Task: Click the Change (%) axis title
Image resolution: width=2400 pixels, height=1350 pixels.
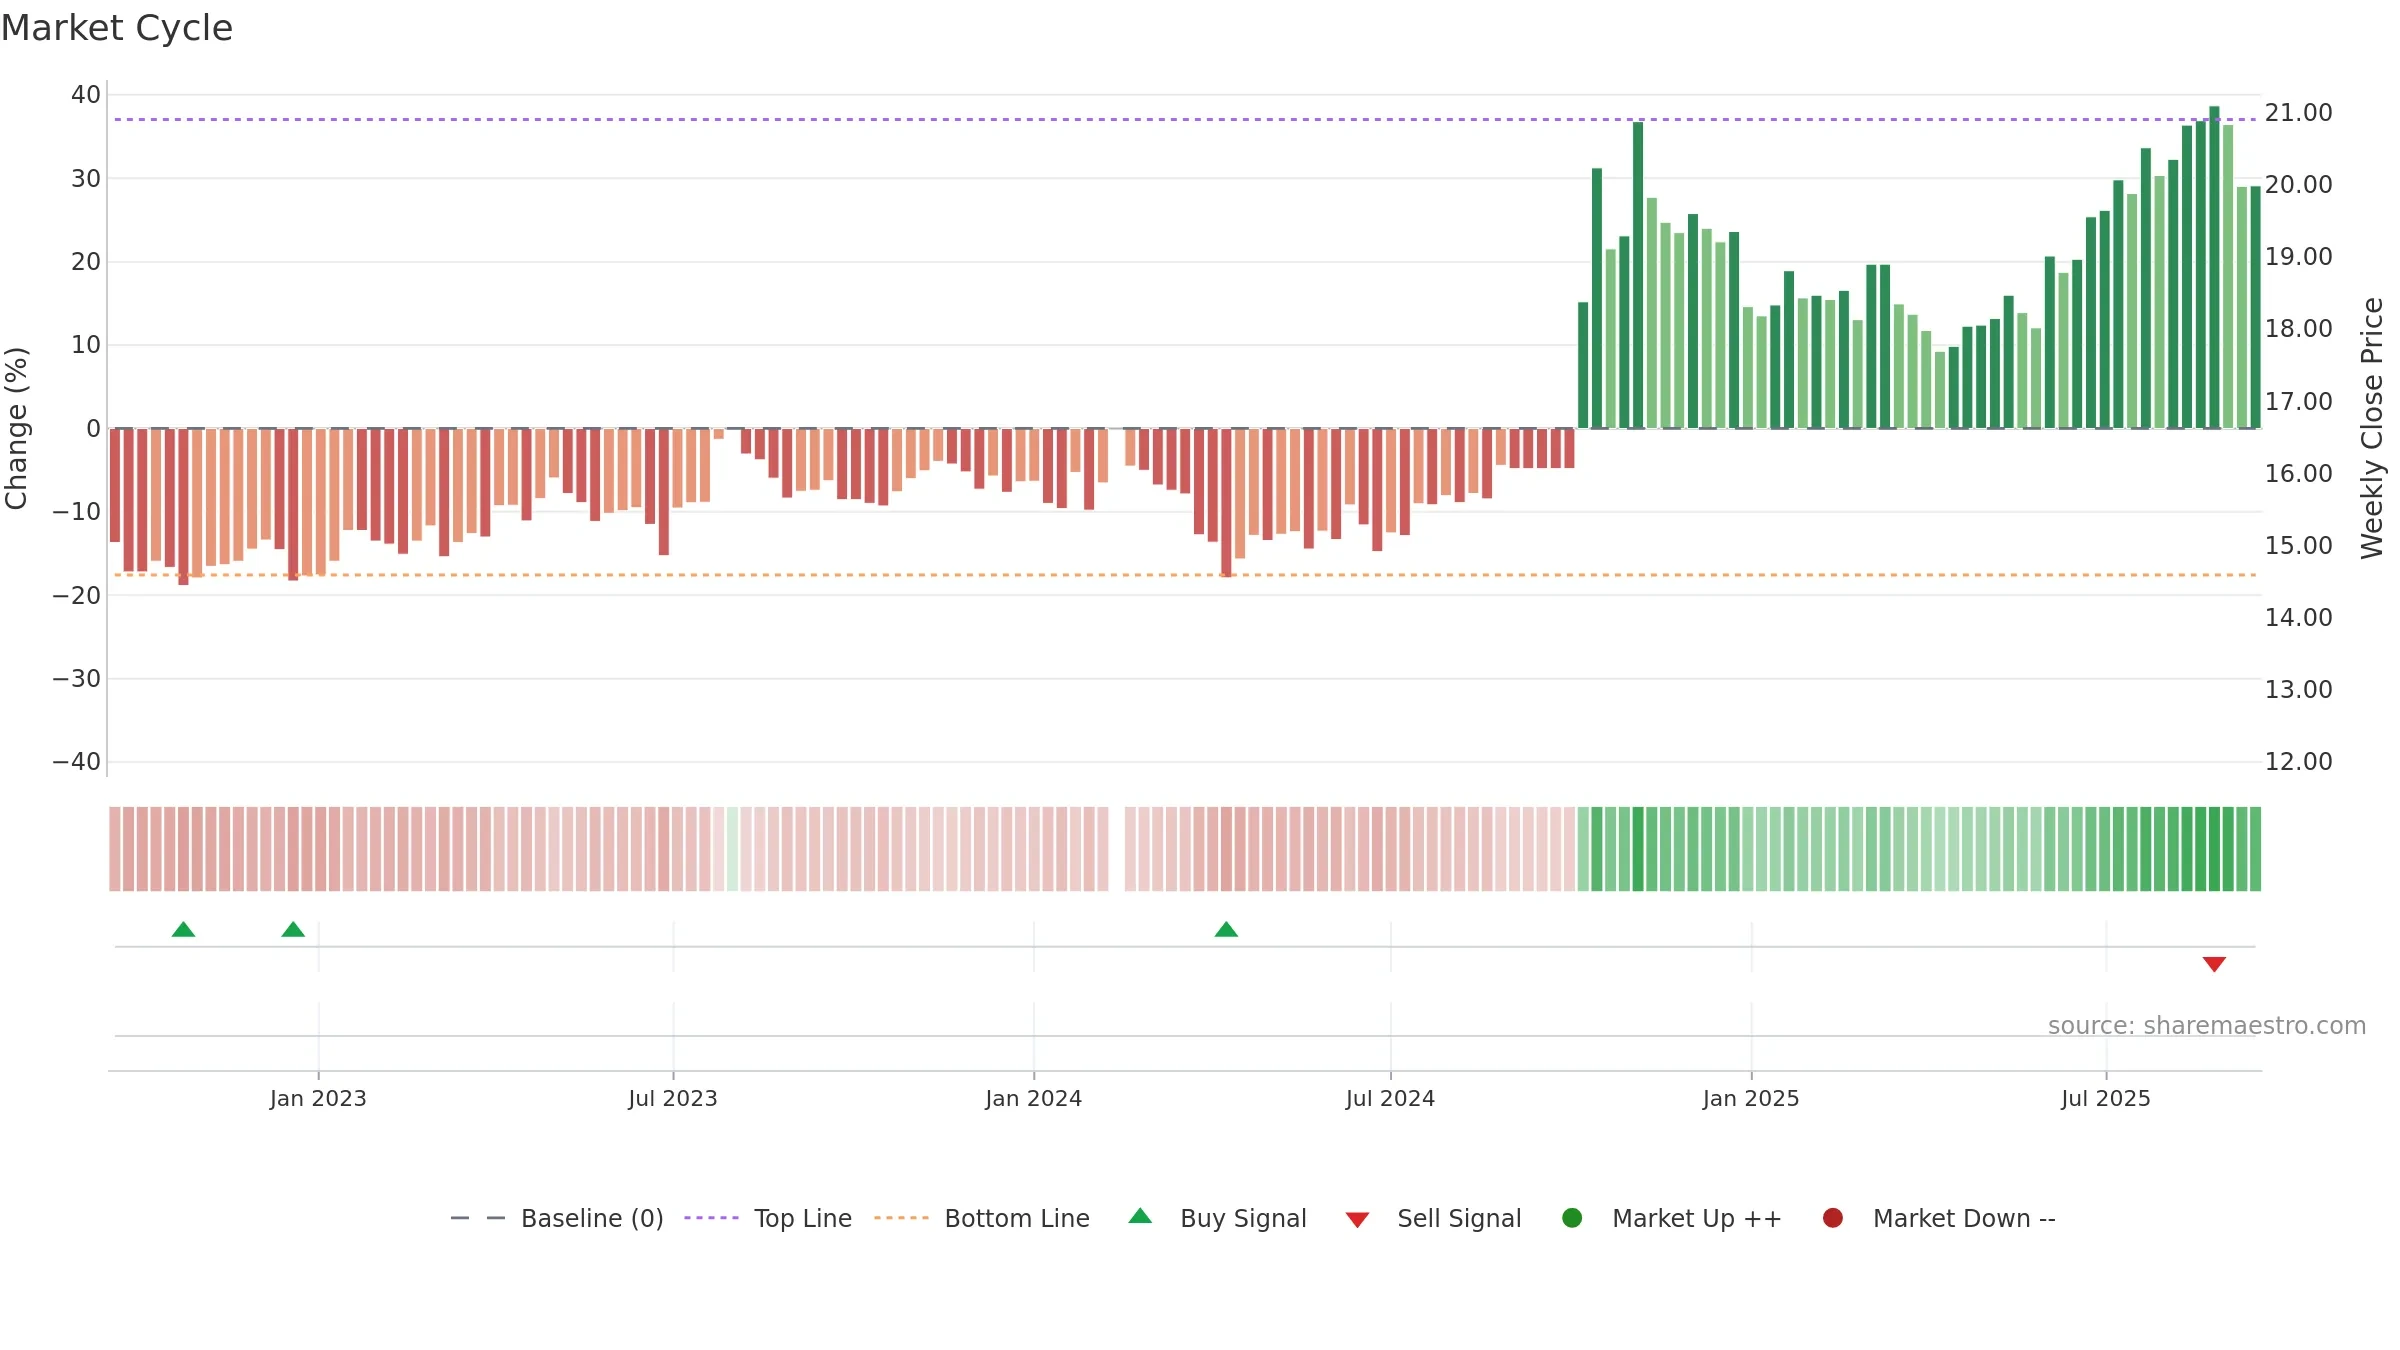Action: coord(17,428)
